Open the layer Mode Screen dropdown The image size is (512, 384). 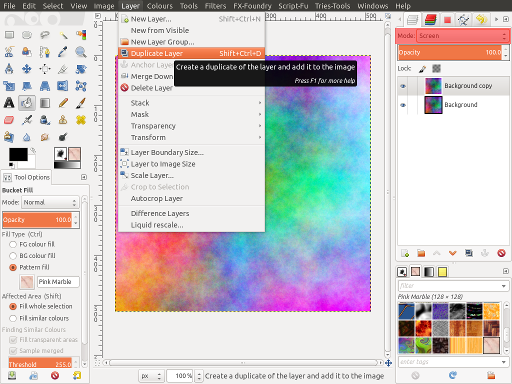463,36
